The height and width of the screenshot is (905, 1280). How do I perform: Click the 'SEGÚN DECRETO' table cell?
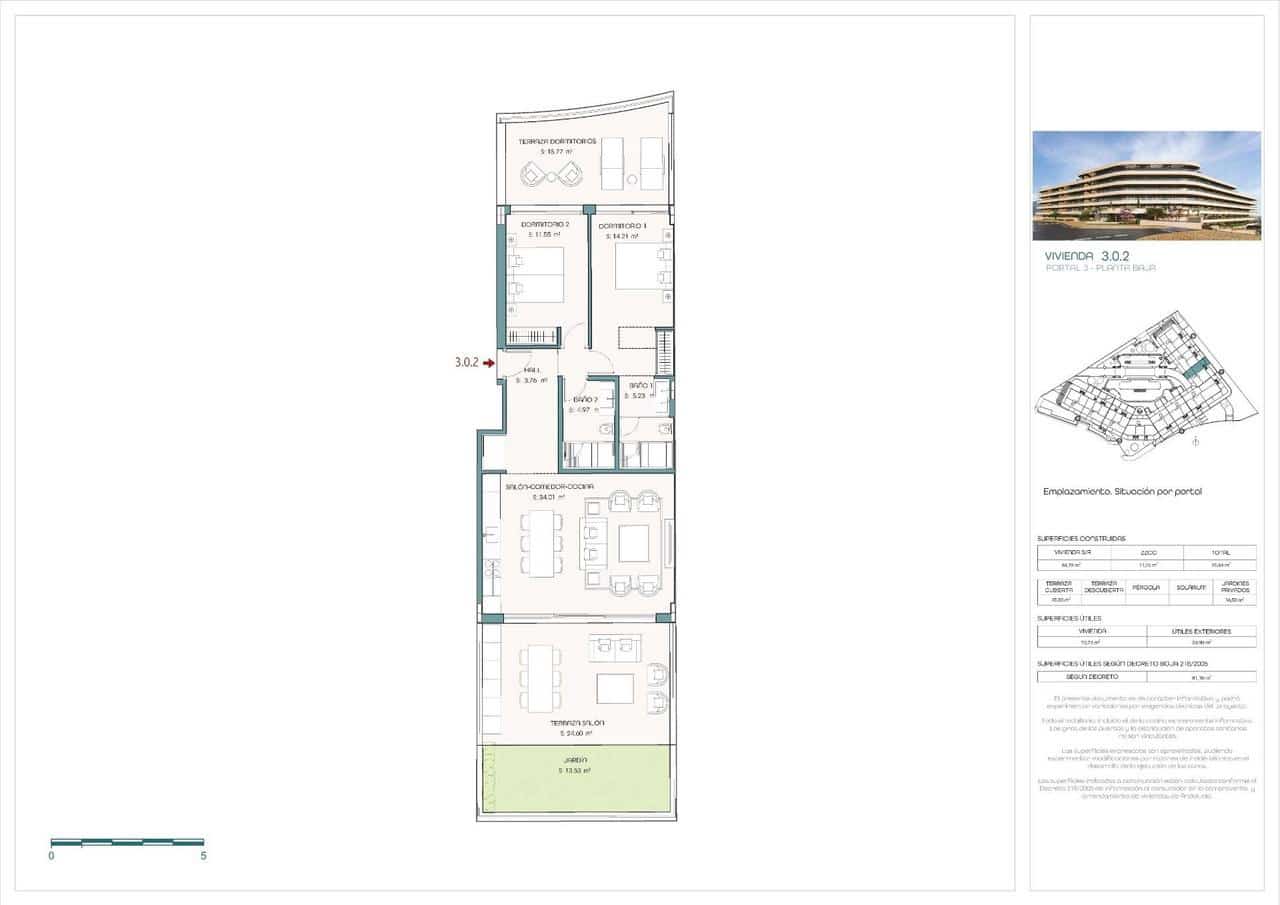coord(1091,677)
